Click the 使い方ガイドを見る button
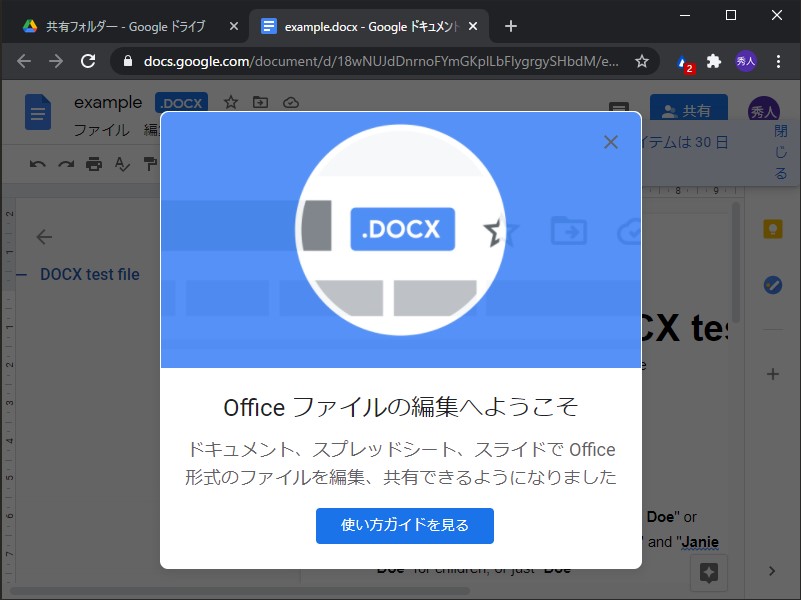The height and width of the screenshot is (600, 801). 405,525
